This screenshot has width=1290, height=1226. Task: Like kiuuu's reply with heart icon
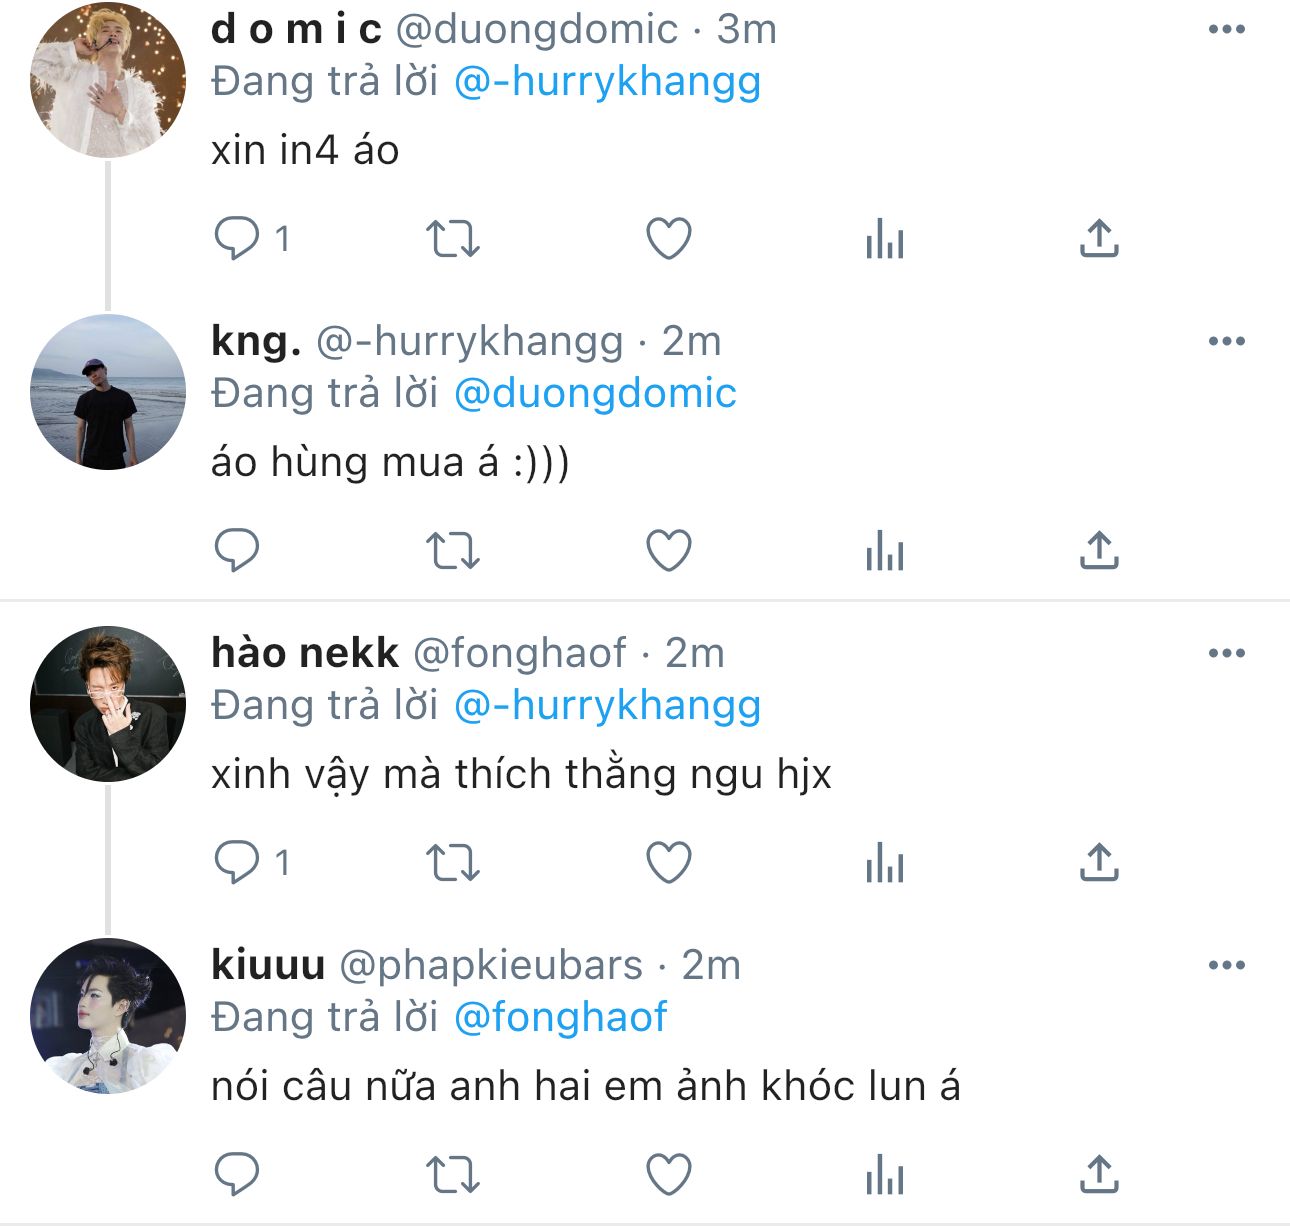669,1174
